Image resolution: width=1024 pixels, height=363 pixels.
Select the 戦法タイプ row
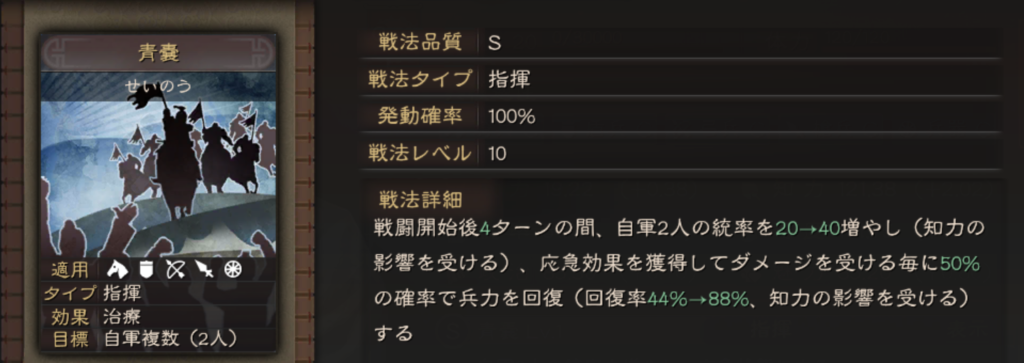click(x=680, y=80)
